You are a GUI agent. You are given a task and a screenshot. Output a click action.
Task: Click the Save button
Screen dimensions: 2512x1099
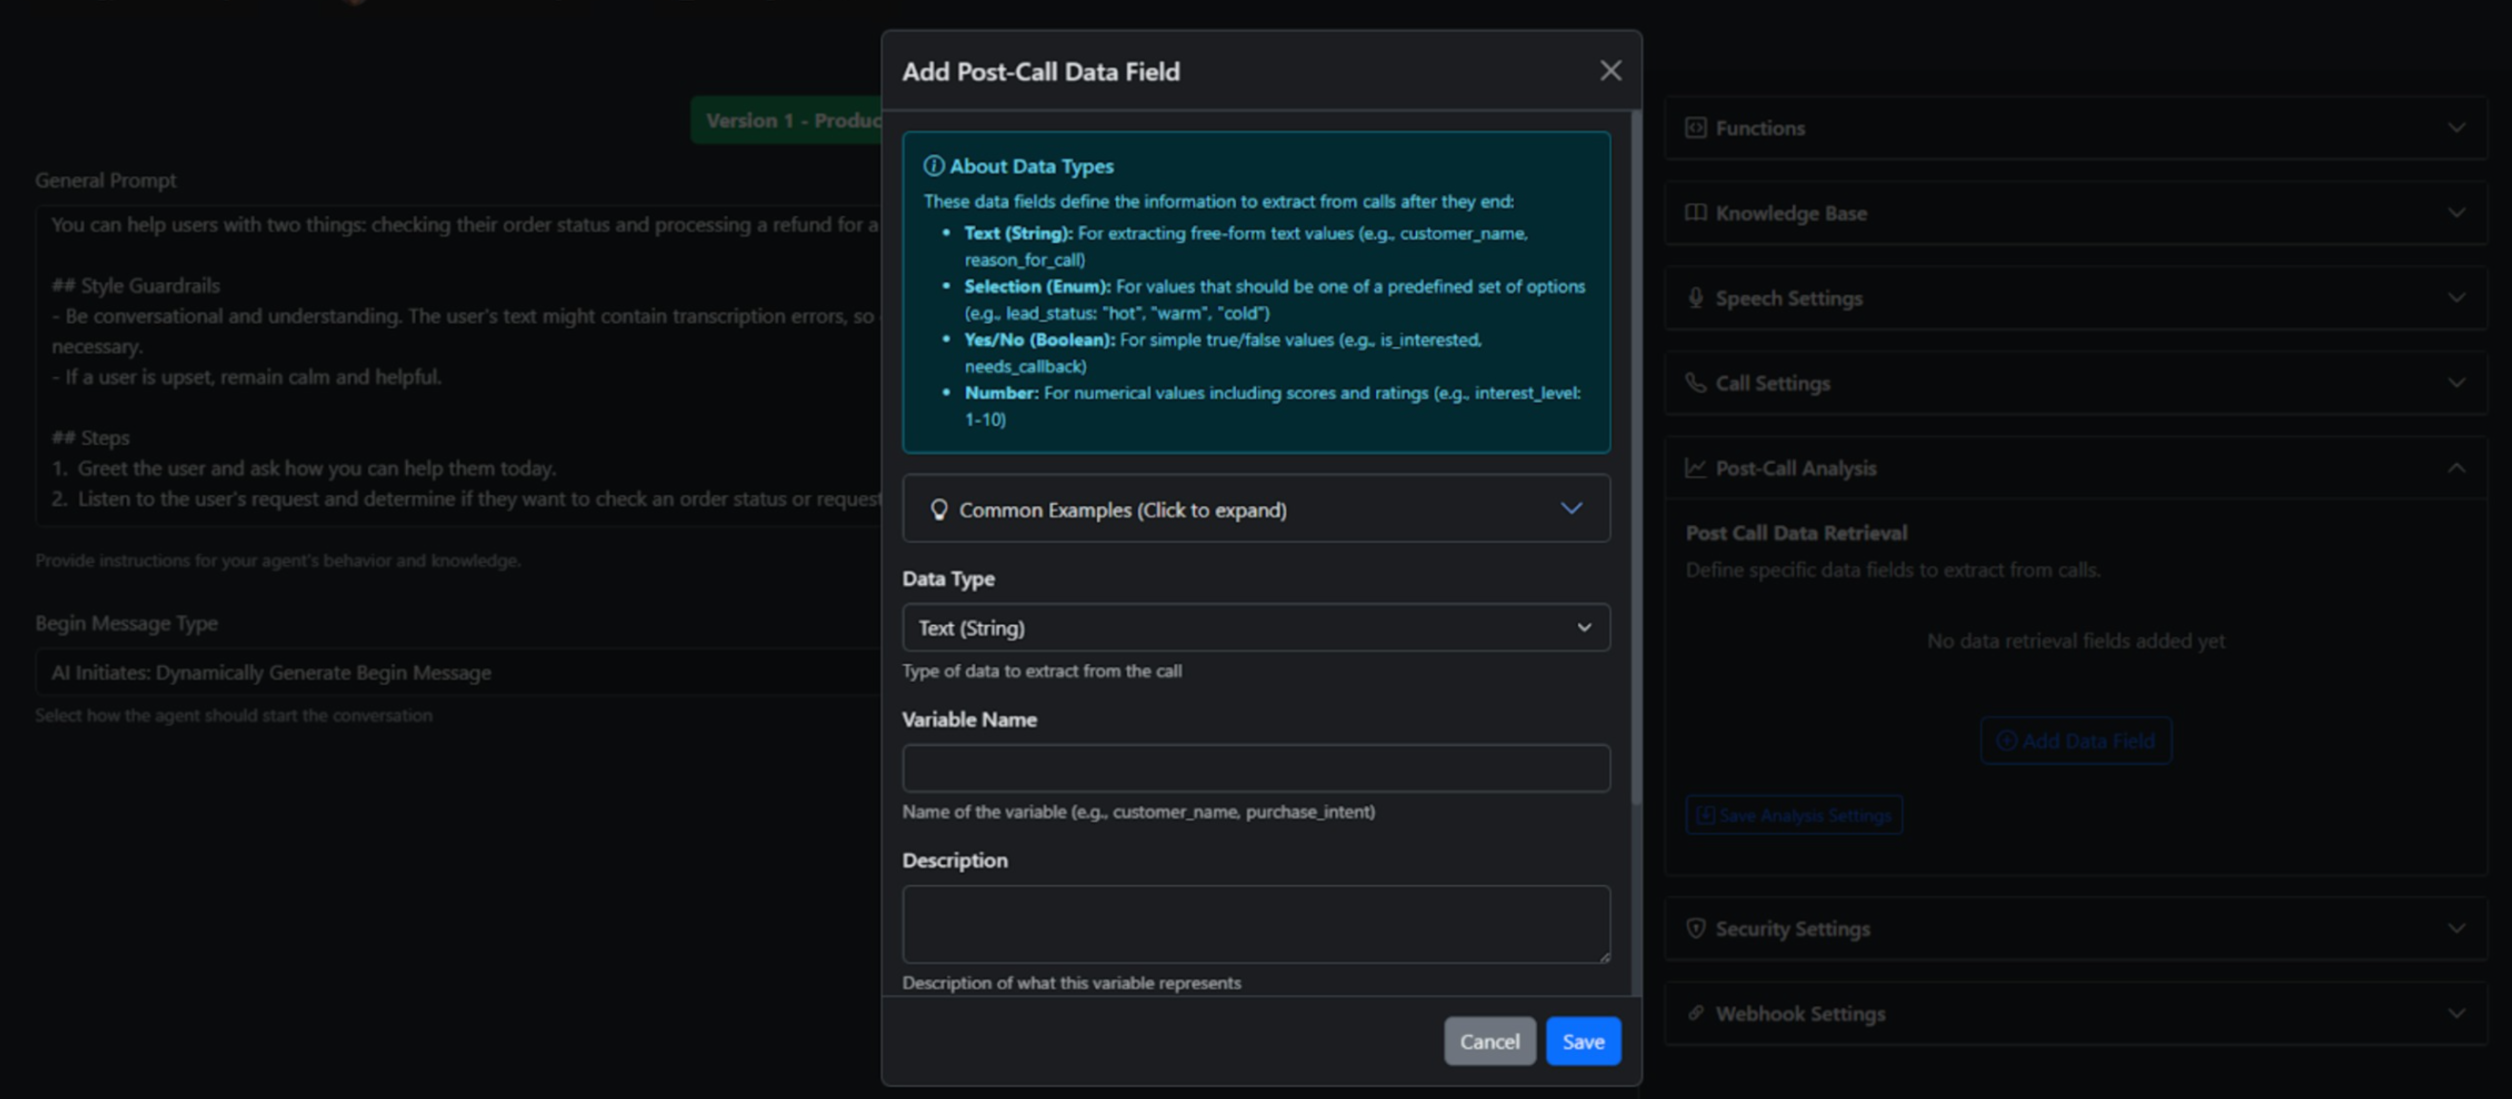[1583, 1041]
